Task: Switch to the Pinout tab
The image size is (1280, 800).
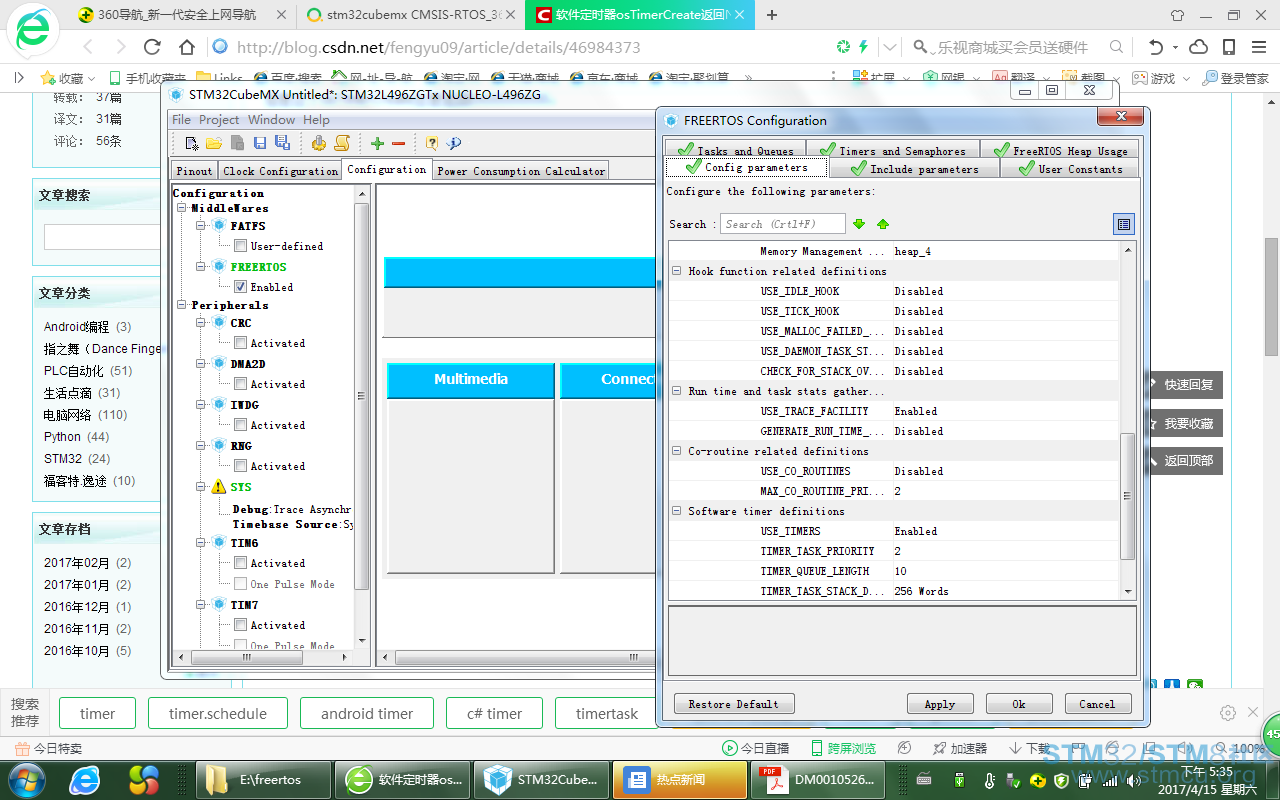Action: pos(194,171)
